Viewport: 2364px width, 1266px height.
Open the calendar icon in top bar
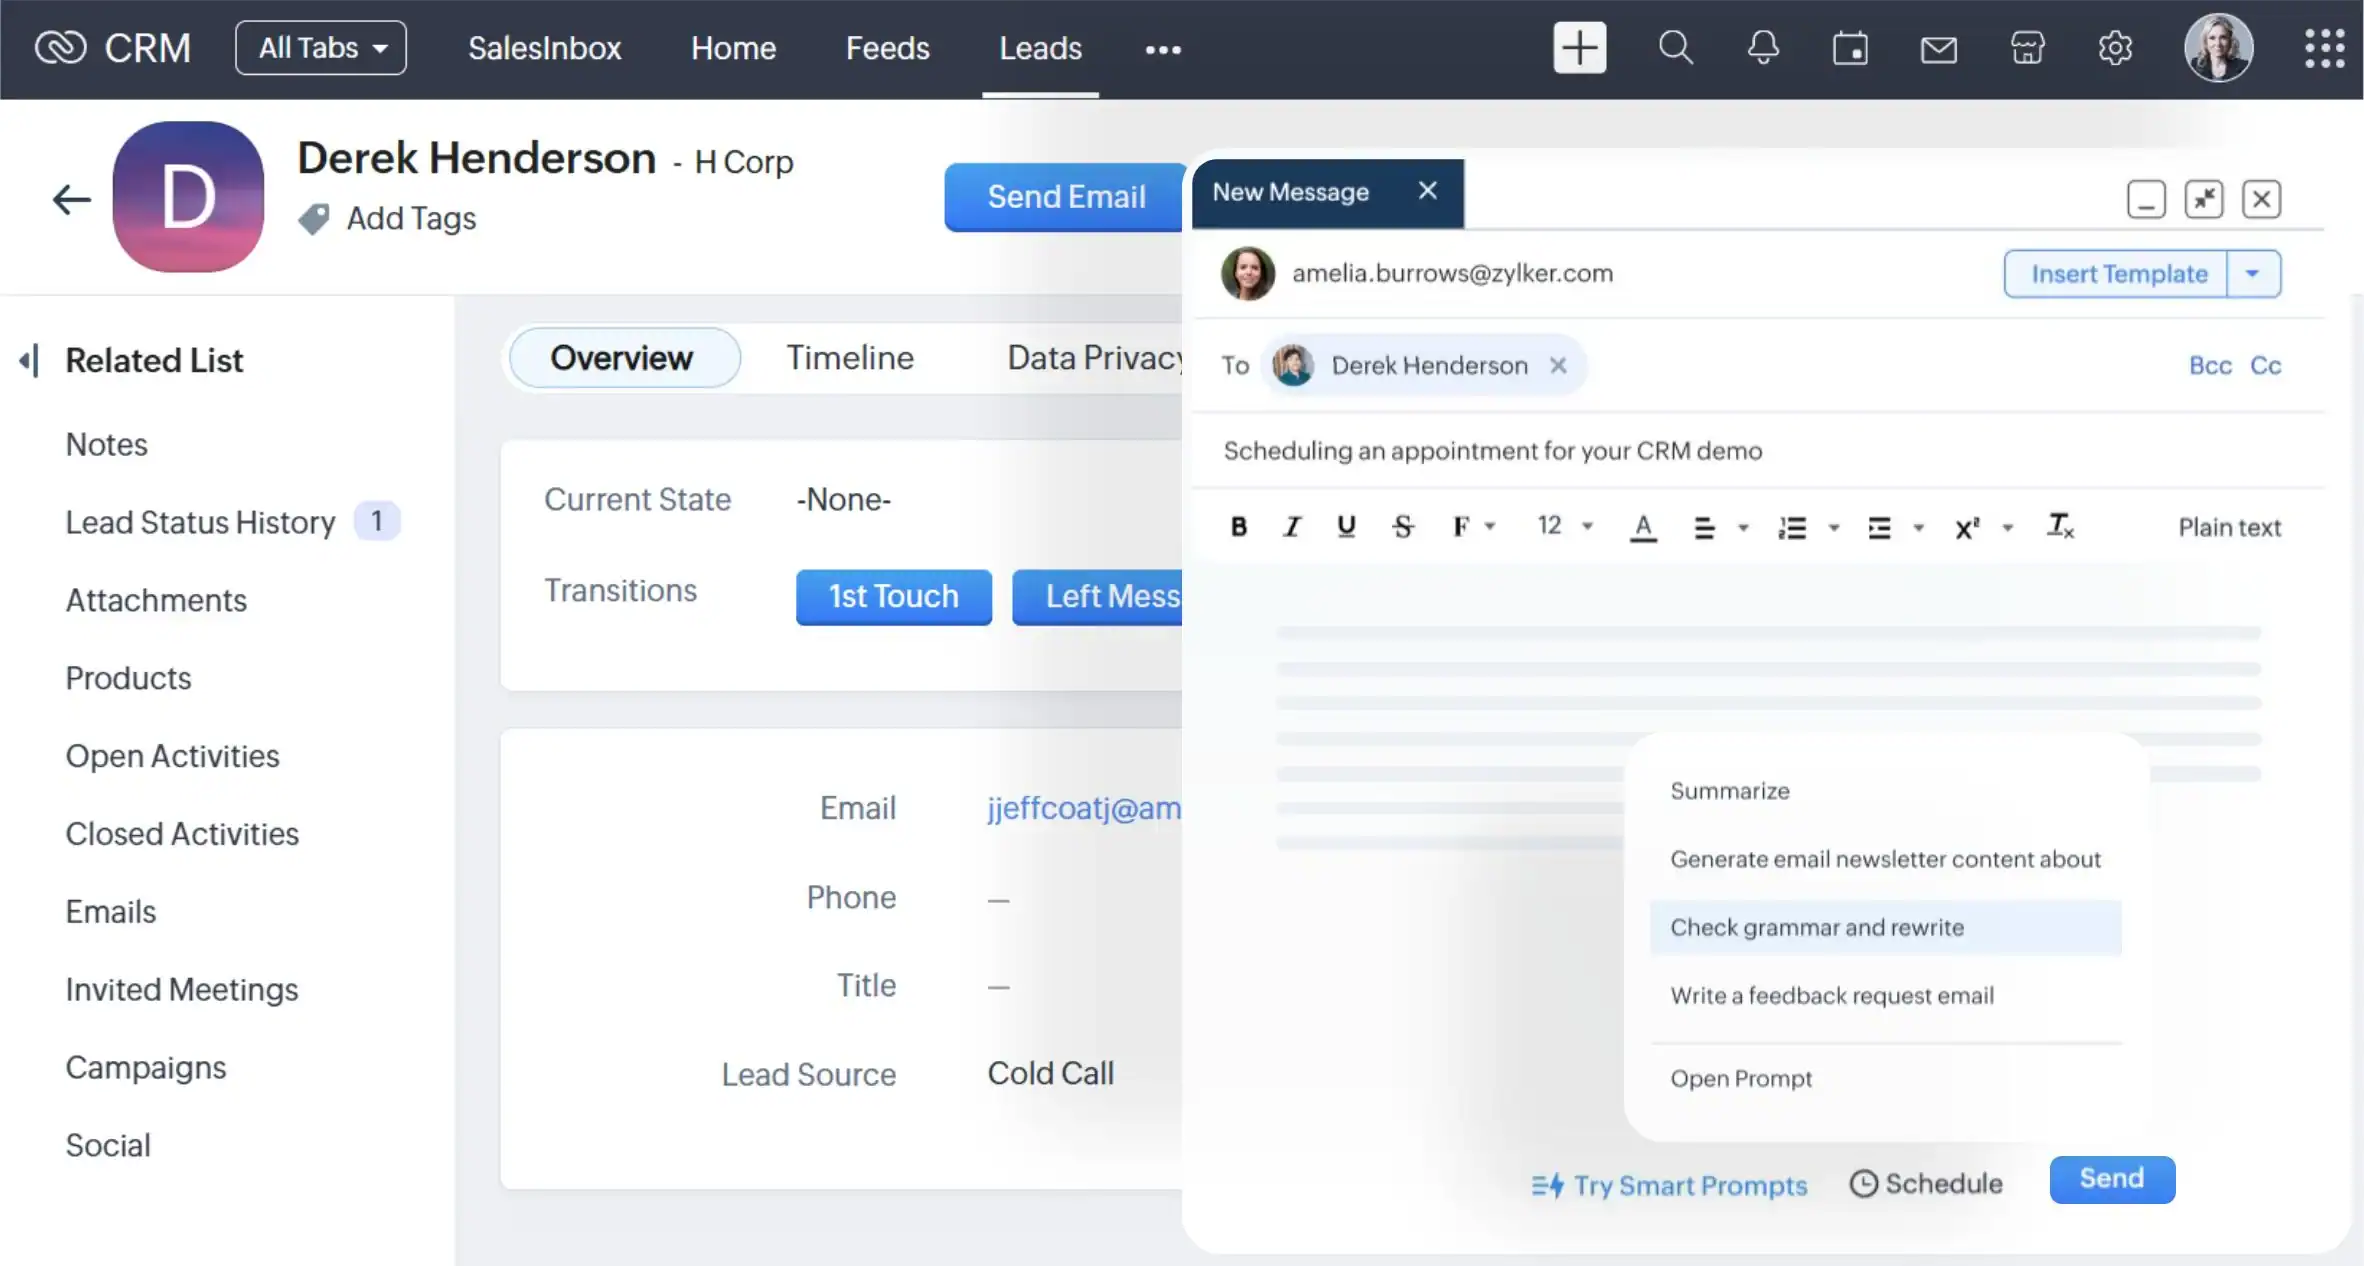(x=1850, y=48)
